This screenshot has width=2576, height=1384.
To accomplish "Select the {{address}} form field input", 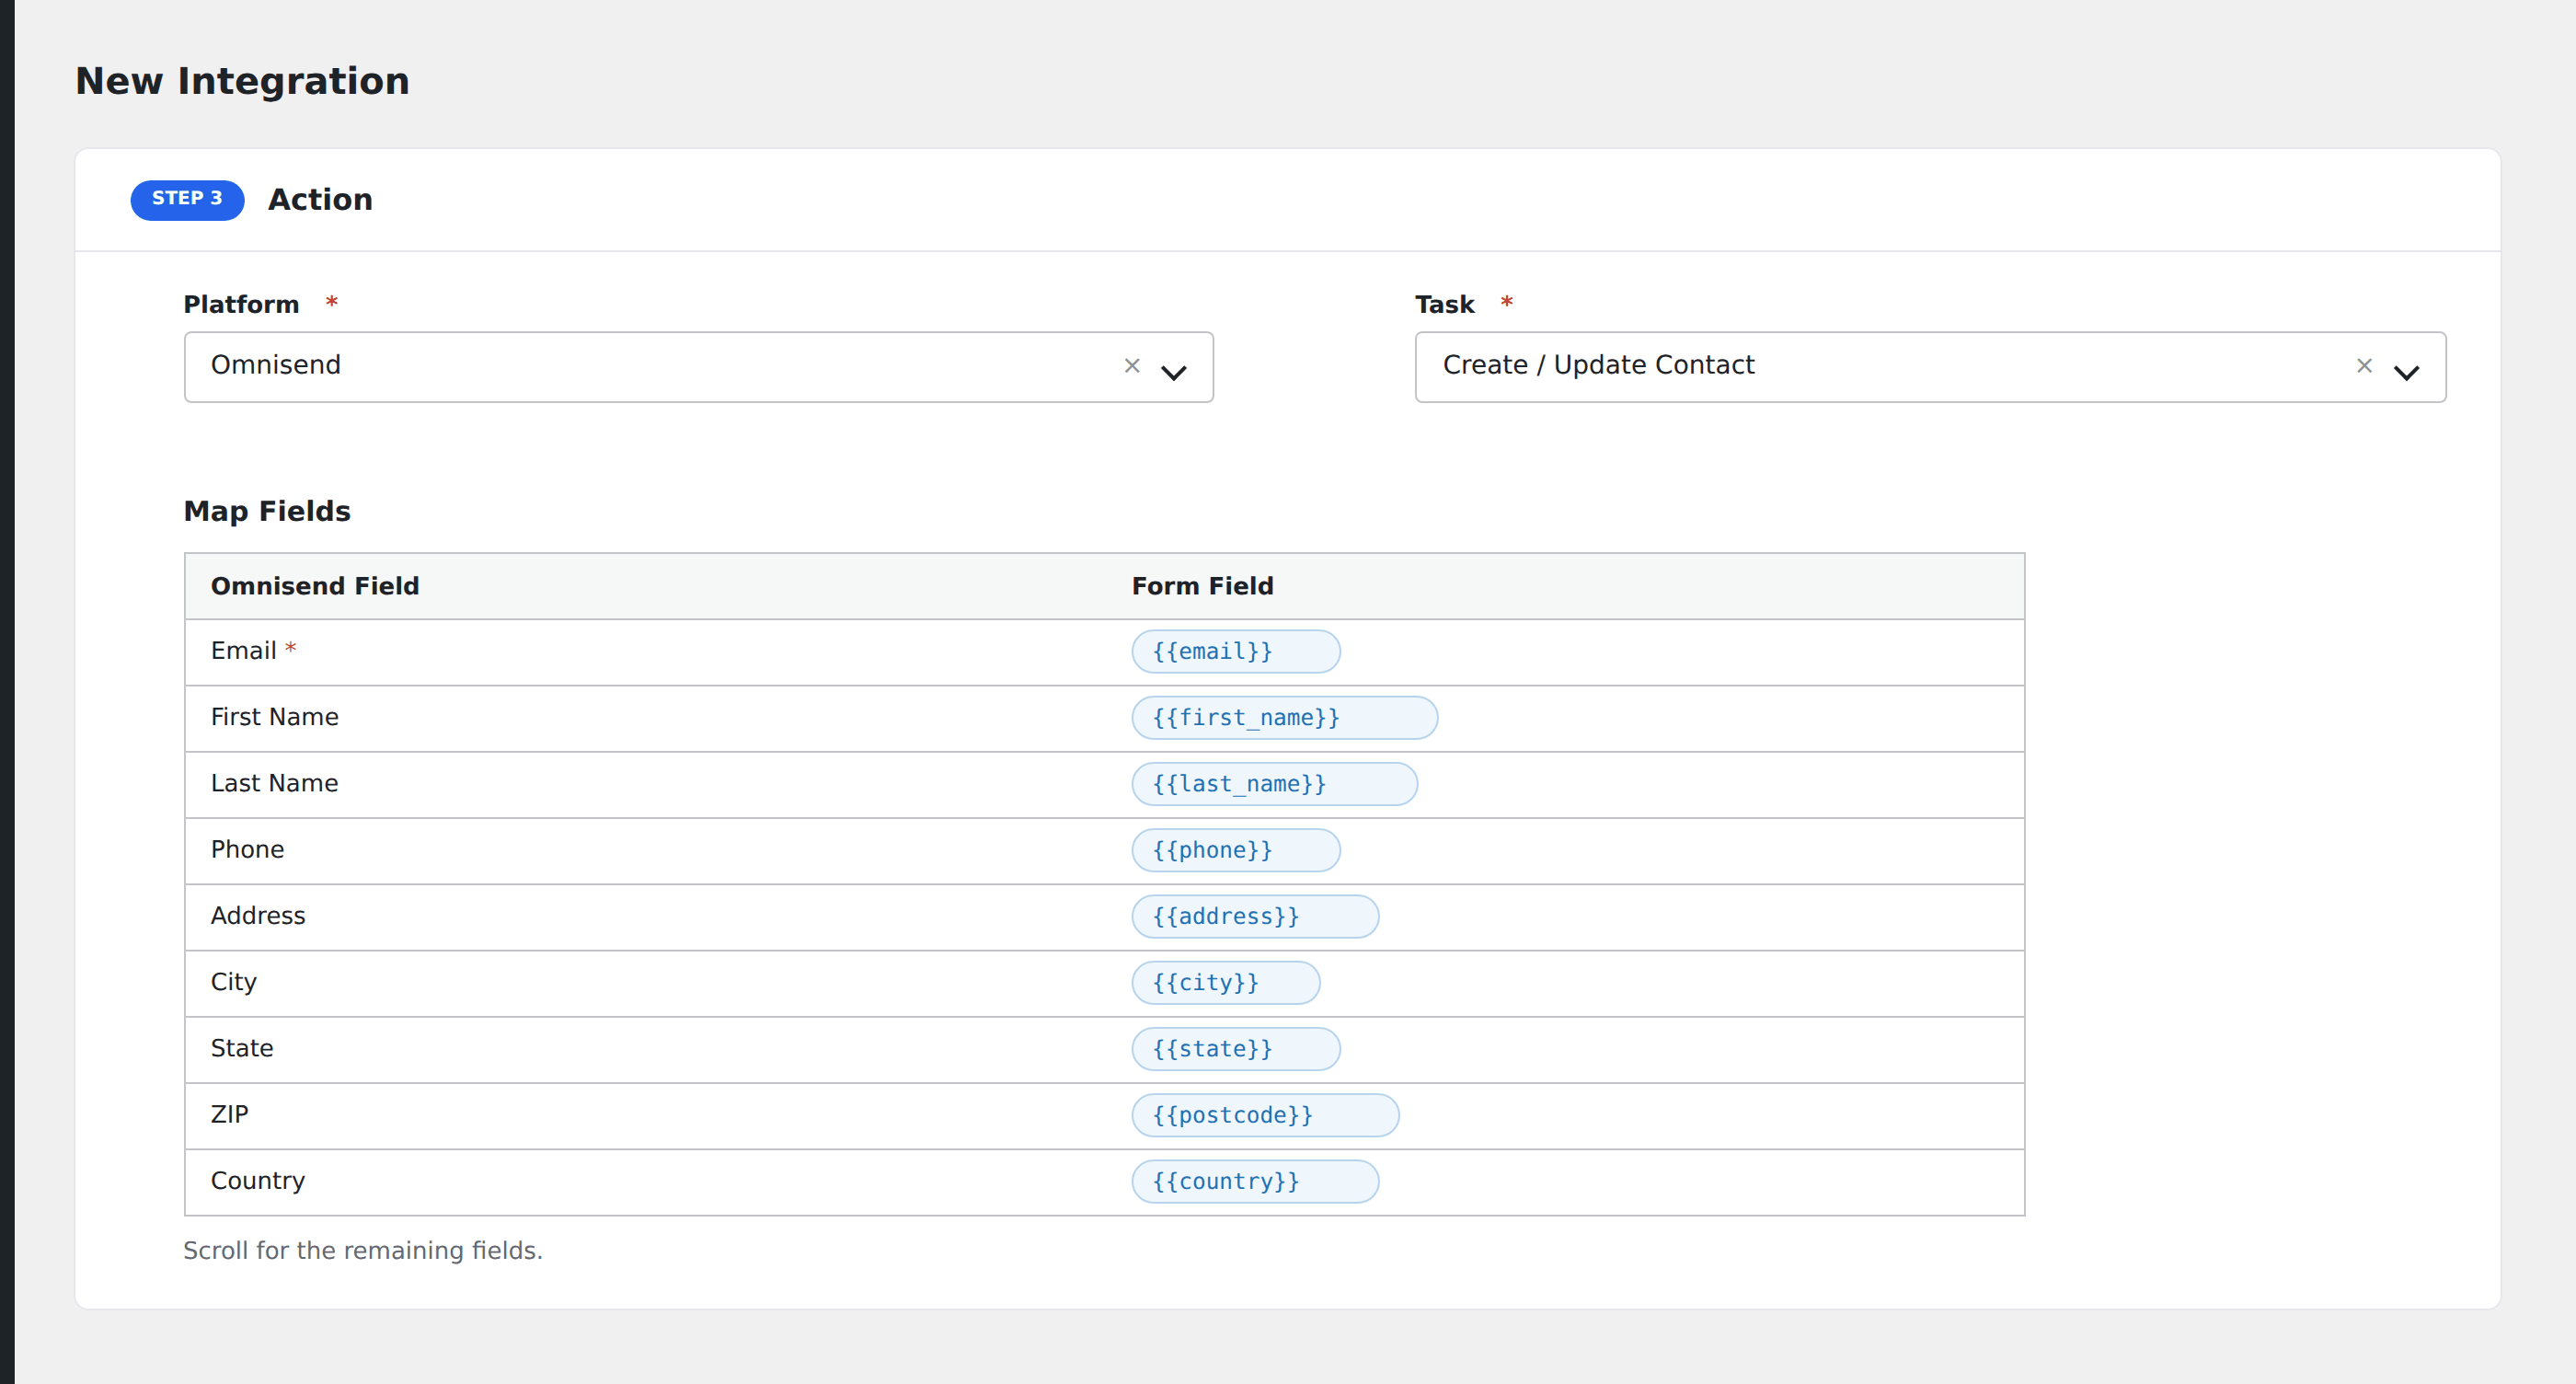I will [x=1255, y=916].
